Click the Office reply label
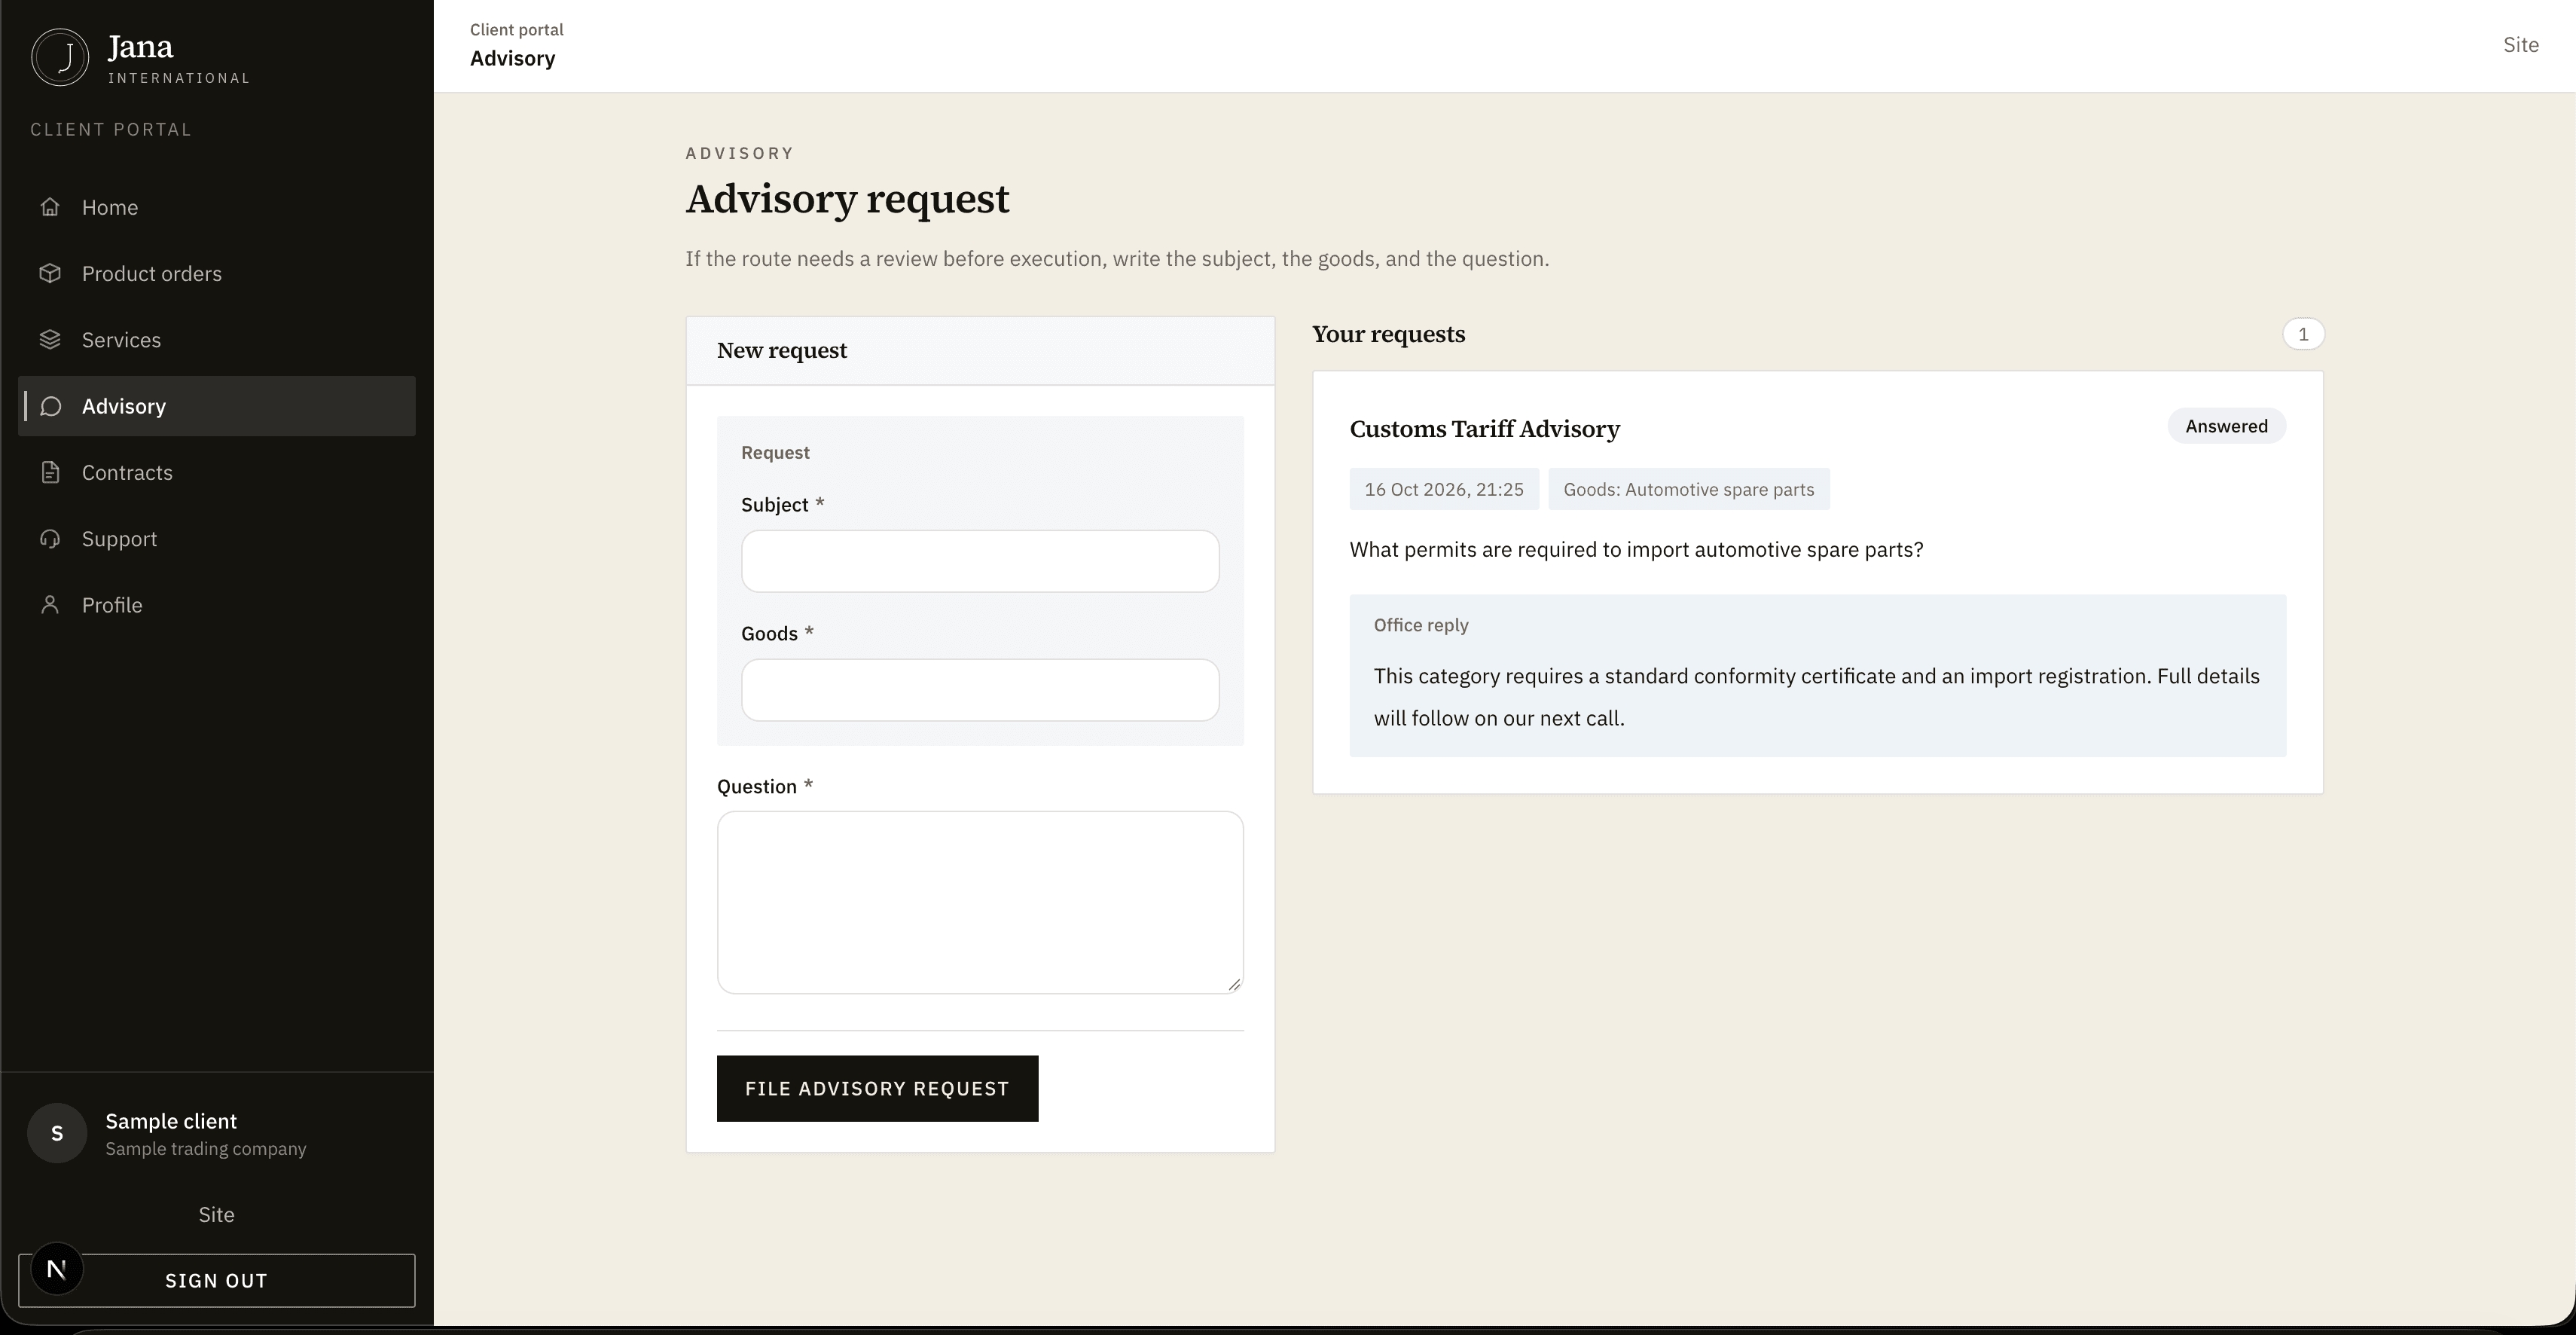 1421,625
